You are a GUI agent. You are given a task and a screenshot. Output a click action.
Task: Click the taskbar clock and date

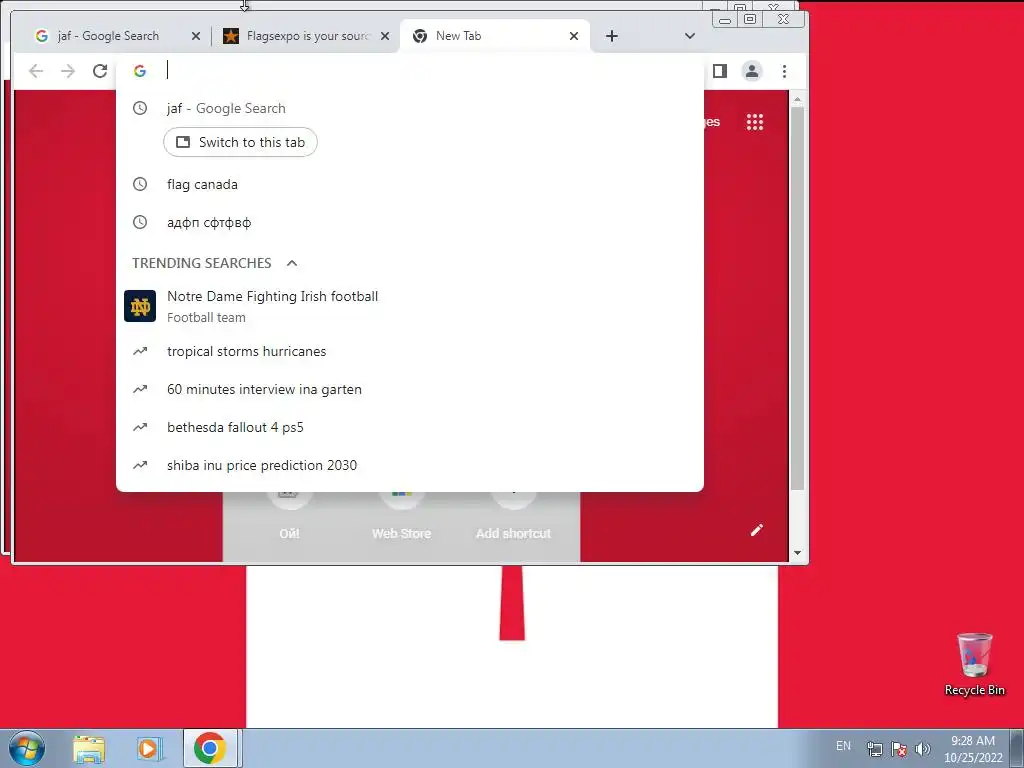[x=972, y=749]
